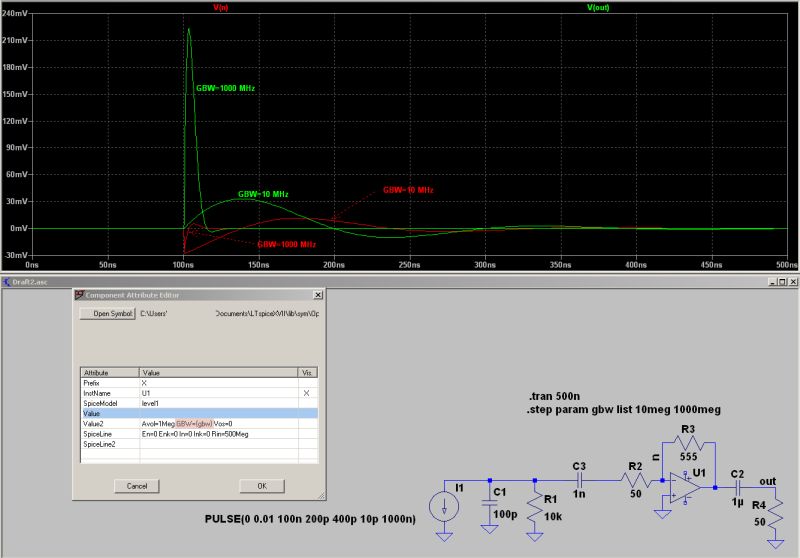
Task: Click the .tran 500n directive
Action: tap(554, 396)
